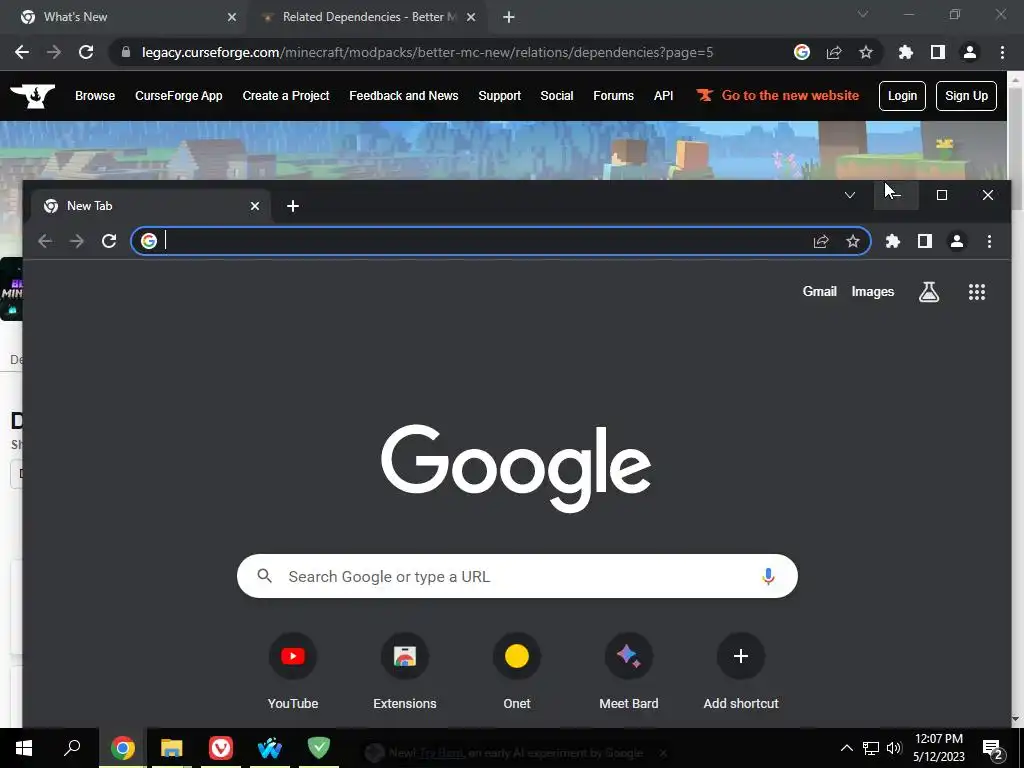The height and width of the screenshot is (768, 1024).
Task: Open Search Labs flask icon
Action: point(929,292)
